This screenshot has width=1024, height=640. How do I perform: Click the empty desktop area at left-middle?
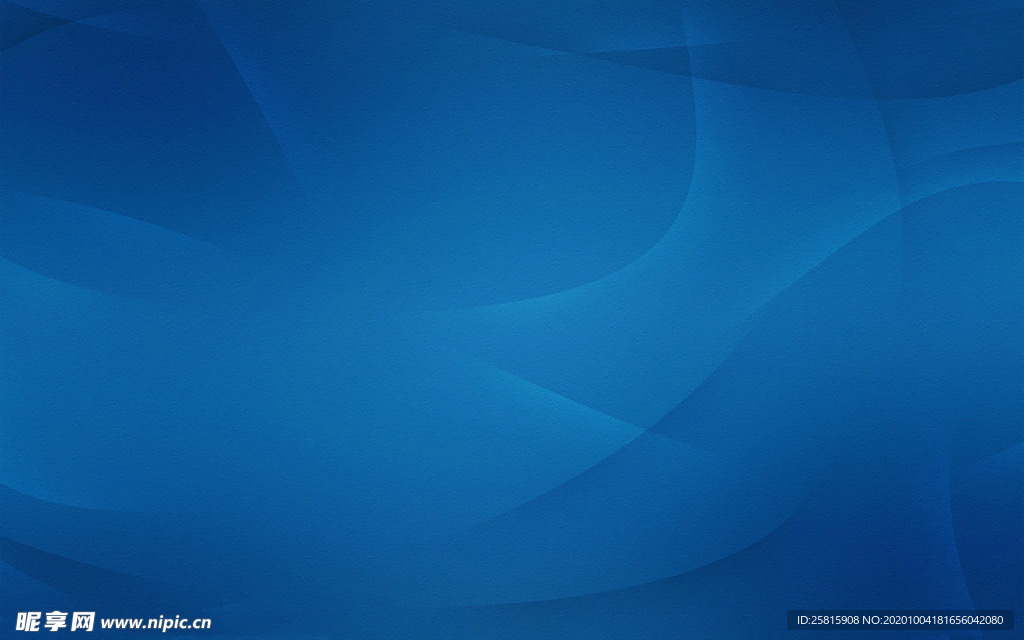(100, 330)
